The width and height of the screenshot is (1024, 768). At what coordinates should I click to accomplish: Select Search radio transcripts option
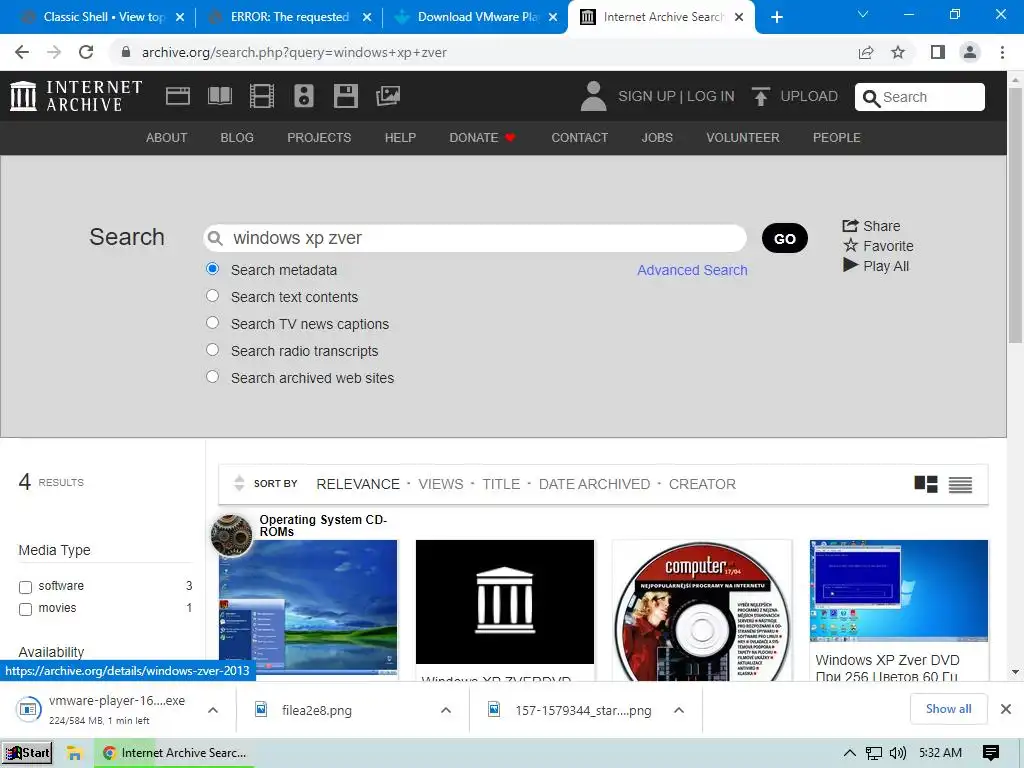[212, 349]
